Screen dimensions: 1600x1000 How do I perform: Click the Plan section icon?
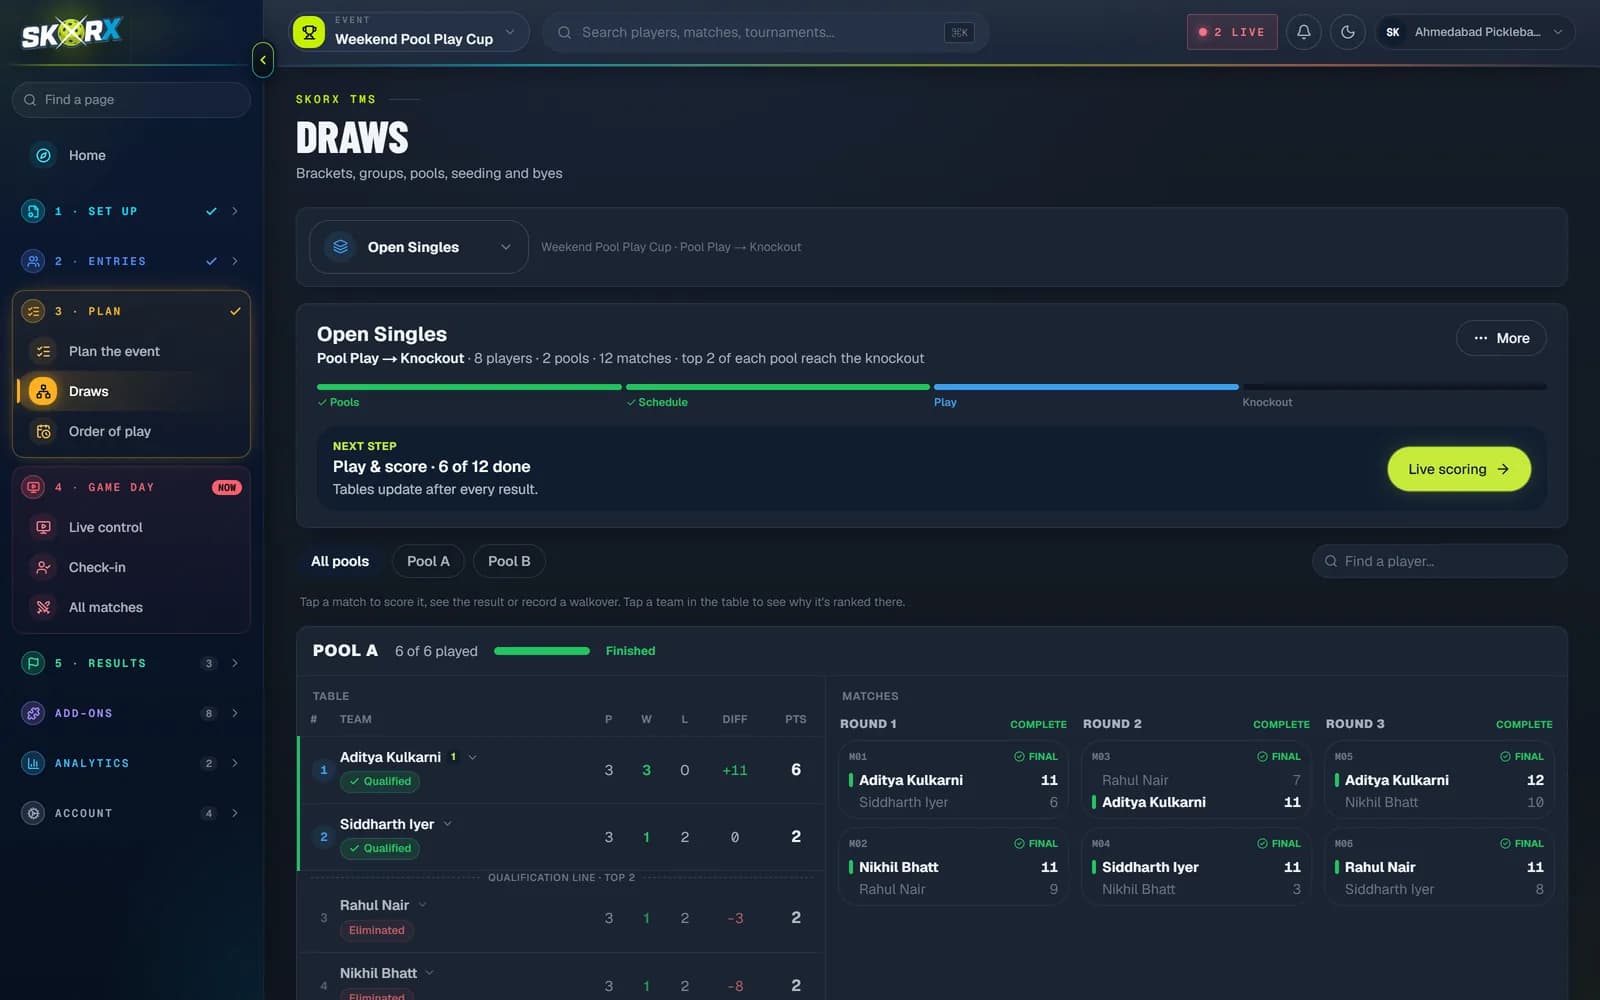point(33,311)
